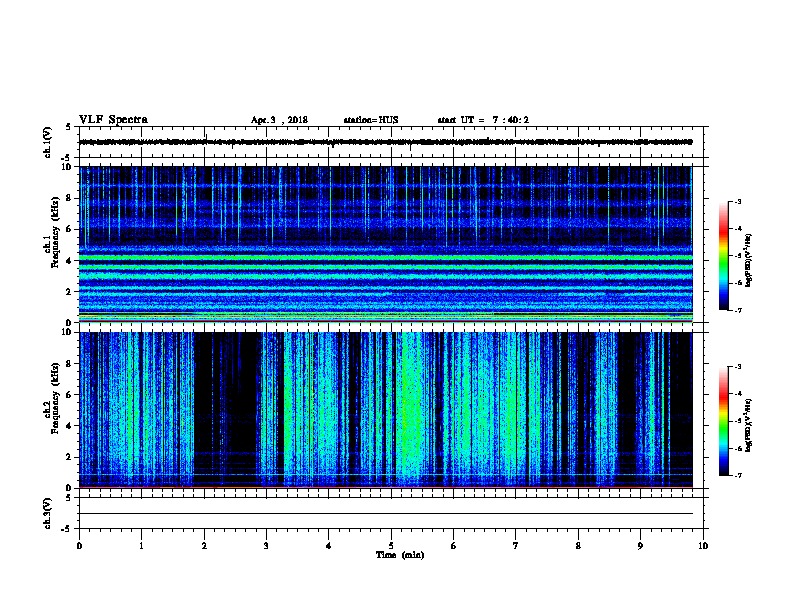
Task: Click time axis tick label "0"
Action: (79, 545)
